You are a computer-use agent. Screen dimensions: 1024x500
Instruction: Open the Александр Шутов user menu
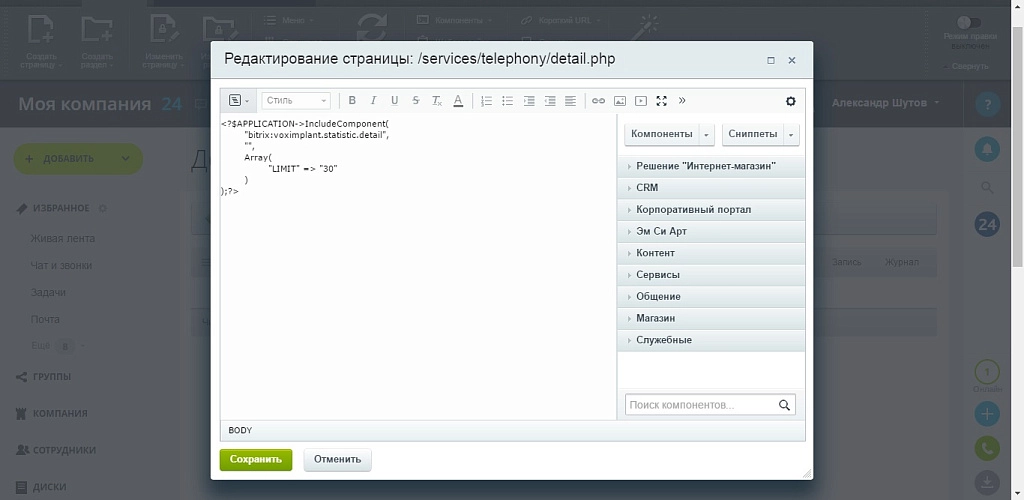[886, 103]
